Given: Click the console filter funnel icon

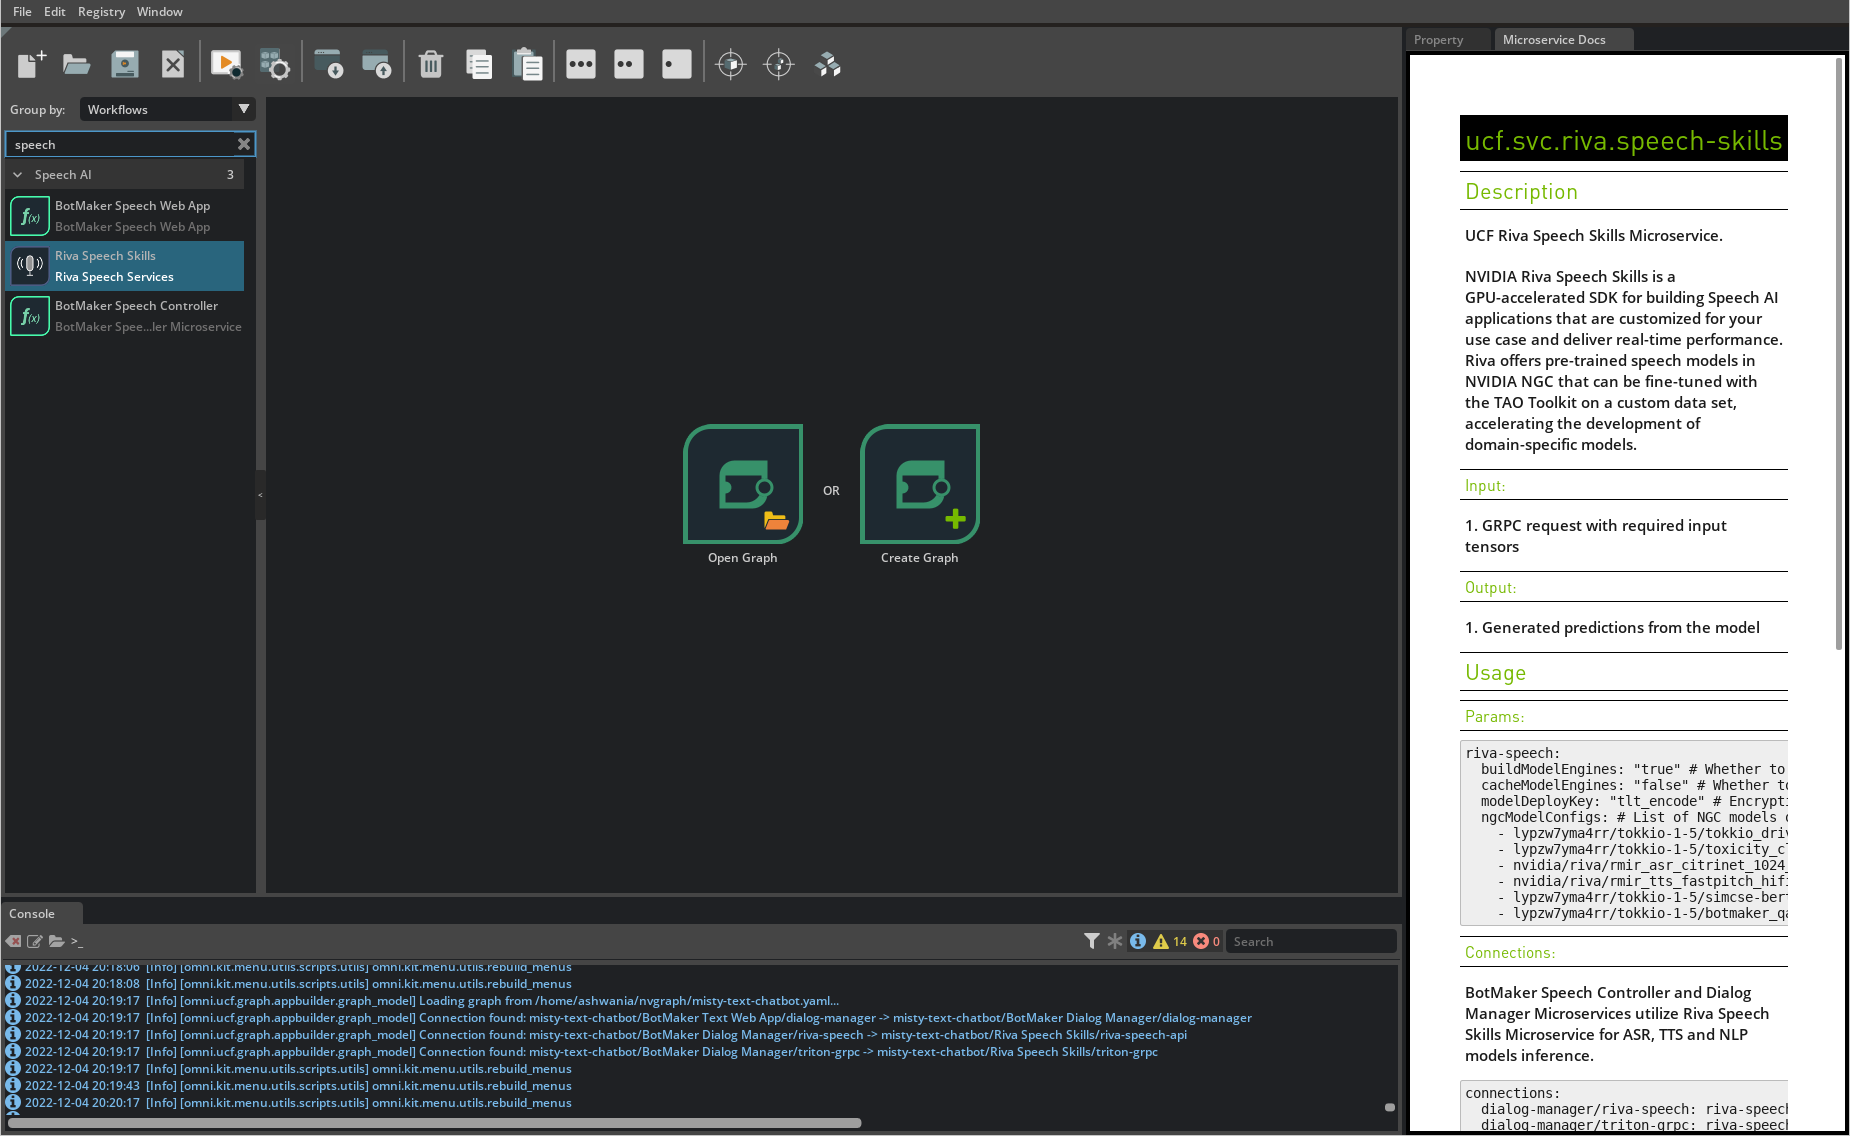Looking at the screenshot, I should point(1092,941).
